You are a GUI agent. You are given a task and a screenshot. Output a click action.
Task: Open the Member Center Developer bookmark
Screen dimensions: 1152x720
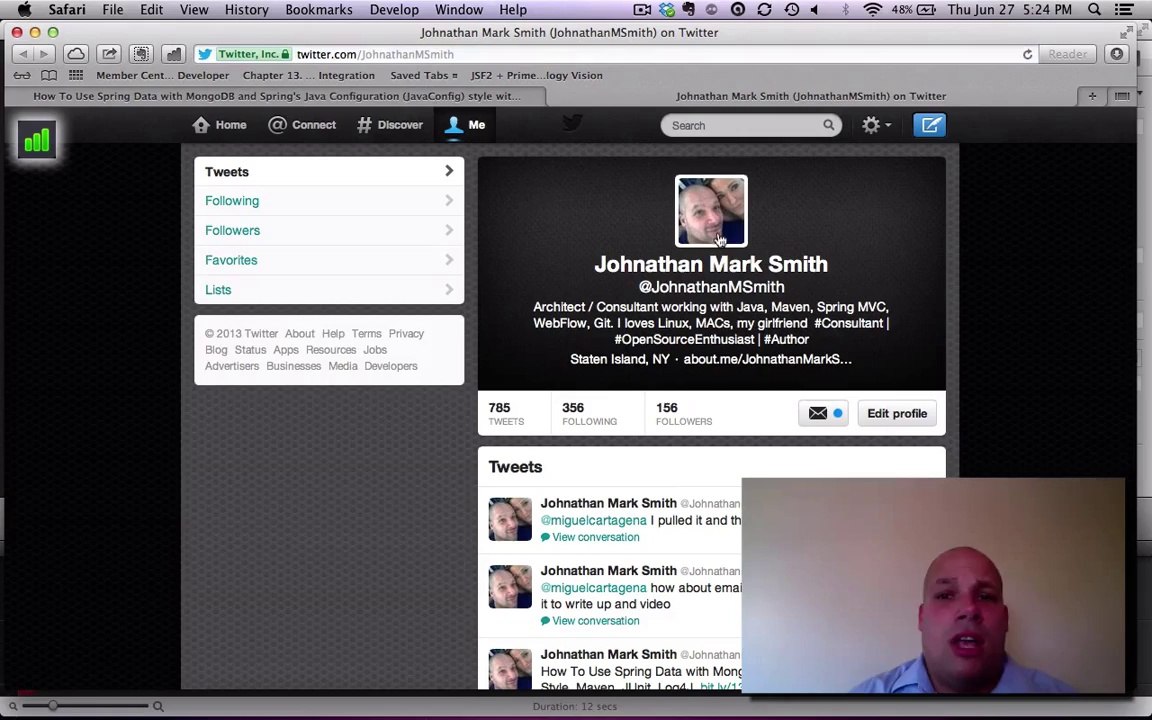point(162,75)
